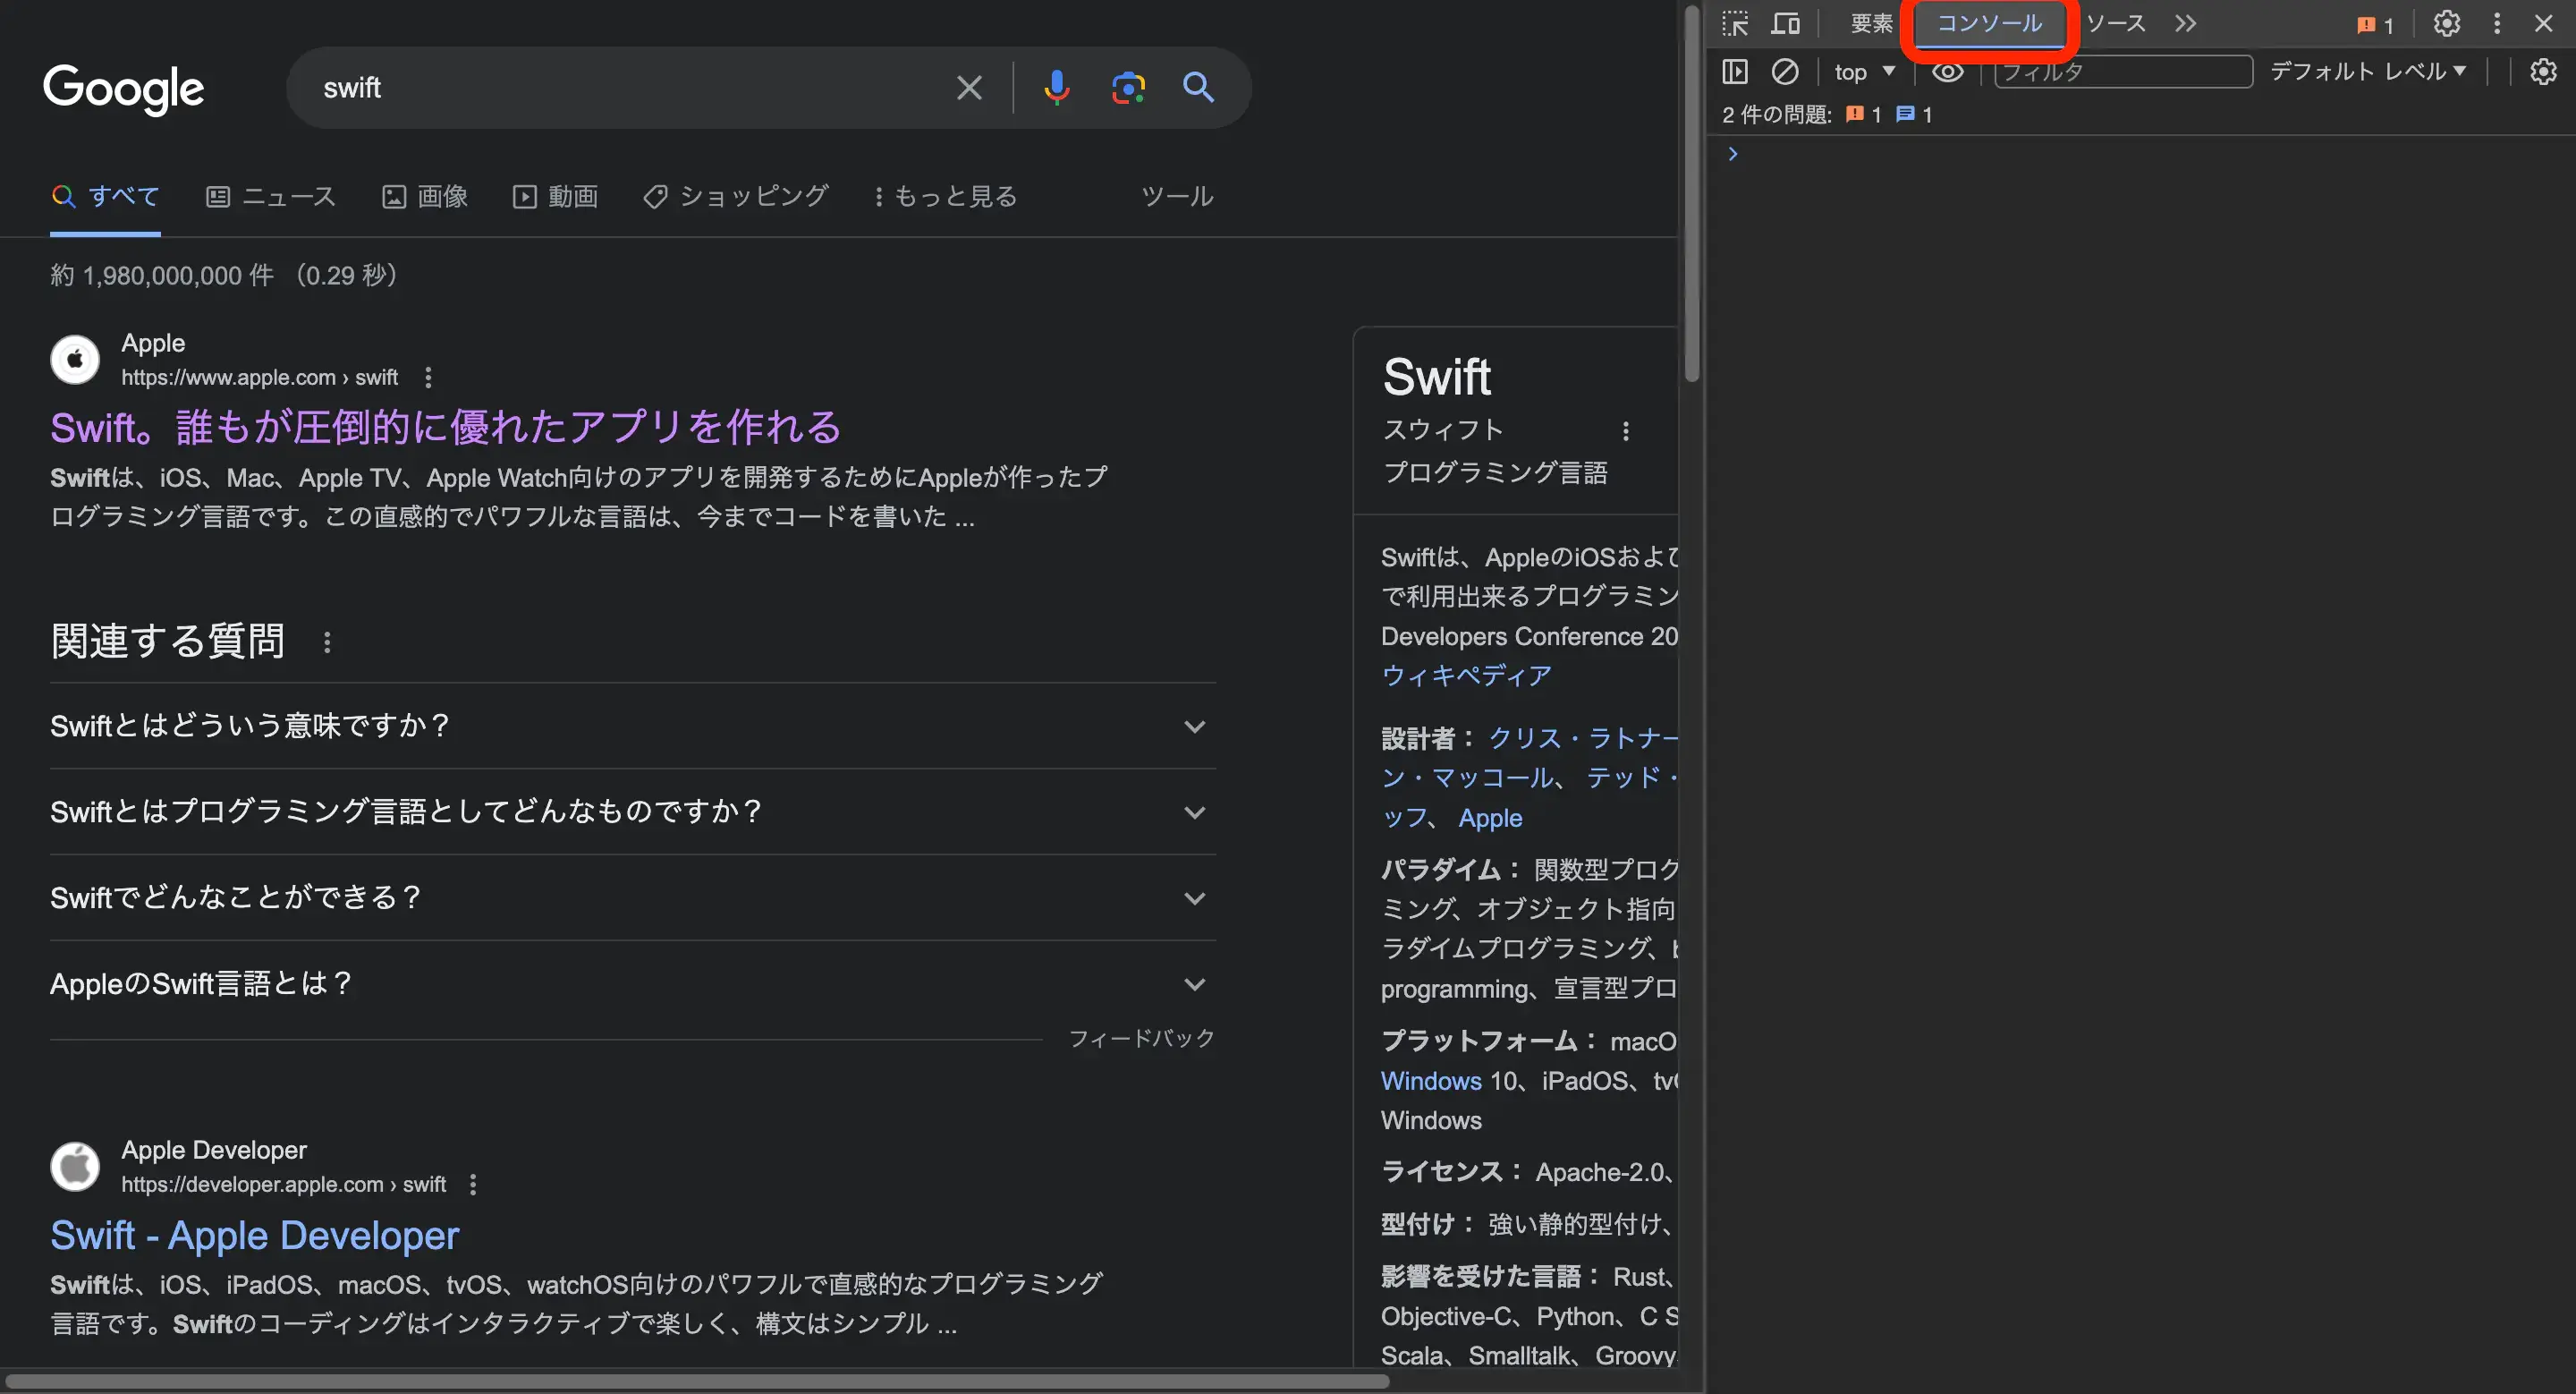Open Google Lens image search
The height and width of the screenshot is (1394, 2576).
coord(1128,88)
